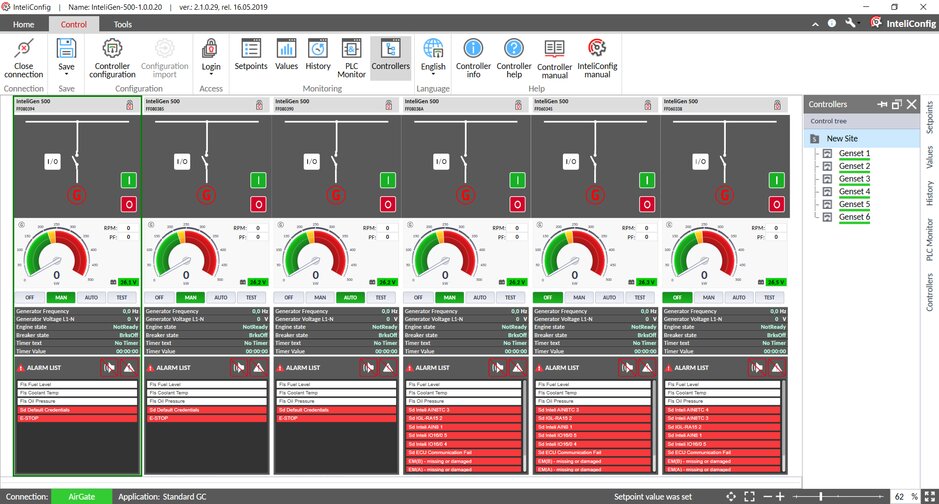Open the English language dropdown arrow
This screenshot has height=504, width=939.
[433, 74]
